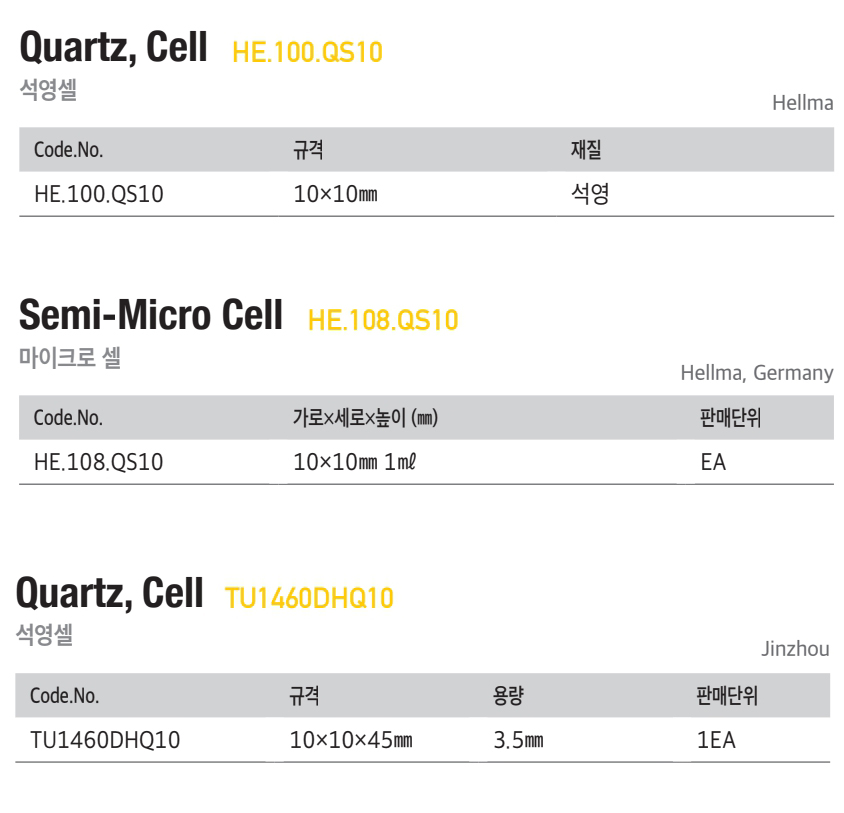Screen dimensions: 844x813
Task: Click the yellow HE.100.QS10 product code heading
Action: 307,53
